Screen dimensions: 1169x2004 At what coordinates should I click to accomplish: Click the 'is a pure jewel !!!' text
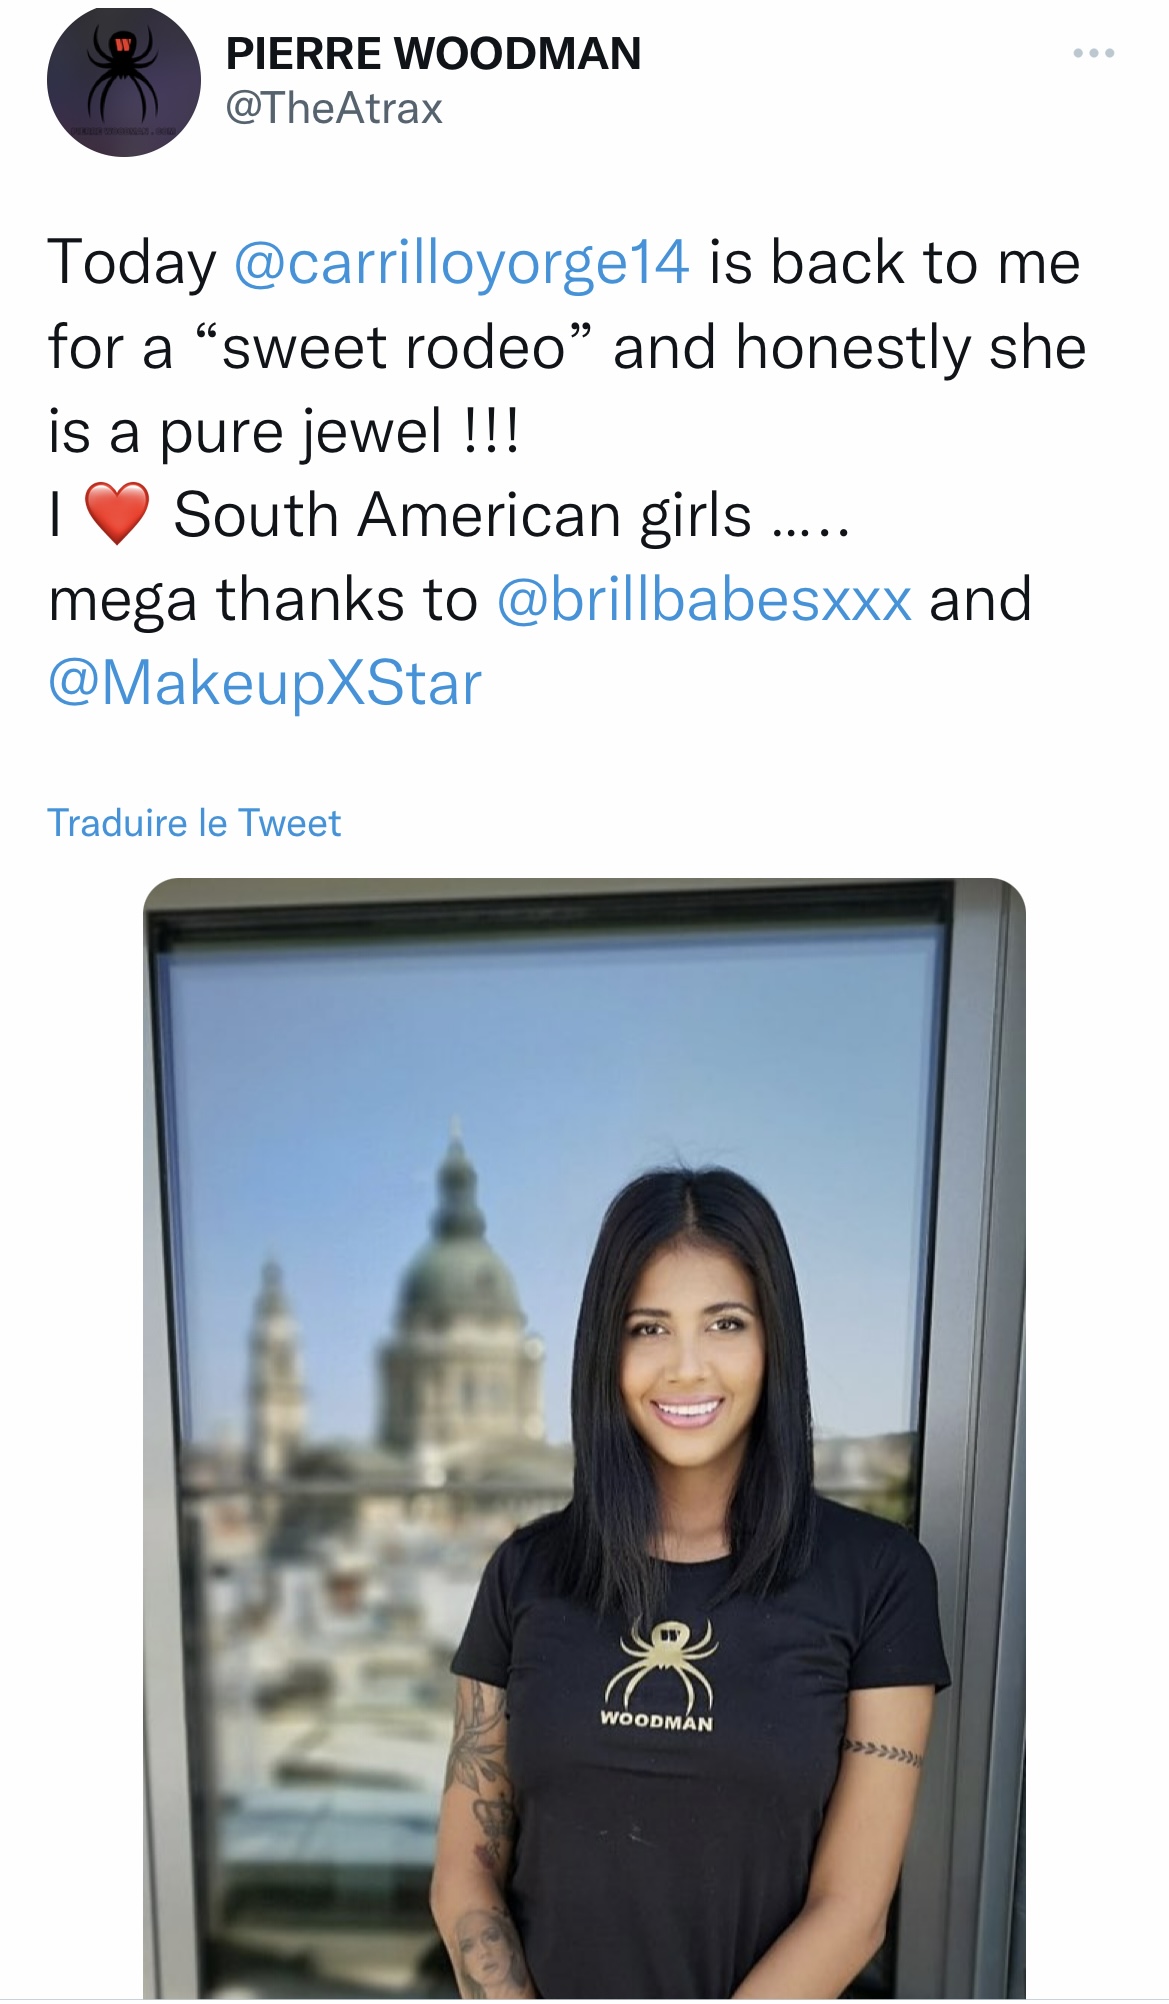point(284,433)
